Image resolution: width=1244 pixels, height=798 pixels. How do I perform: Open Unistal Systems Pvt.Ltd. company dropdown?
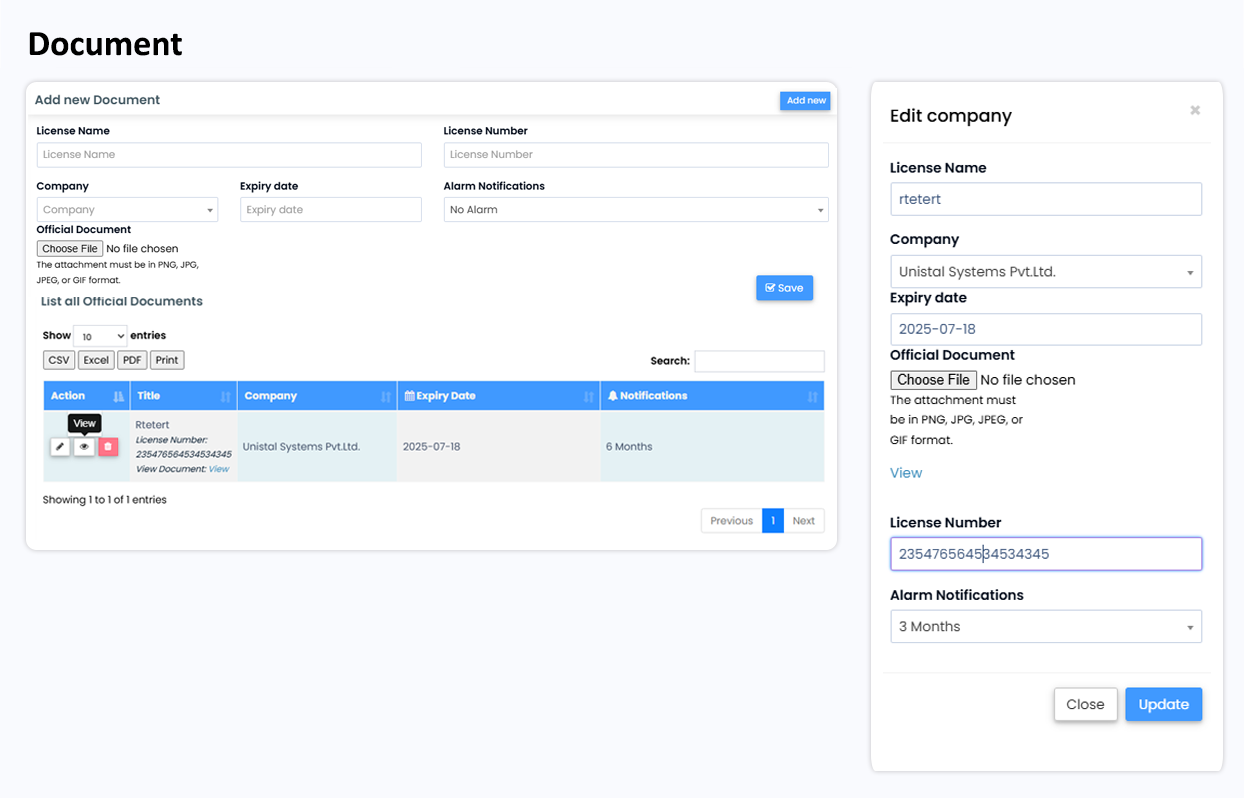point(1045,272)
